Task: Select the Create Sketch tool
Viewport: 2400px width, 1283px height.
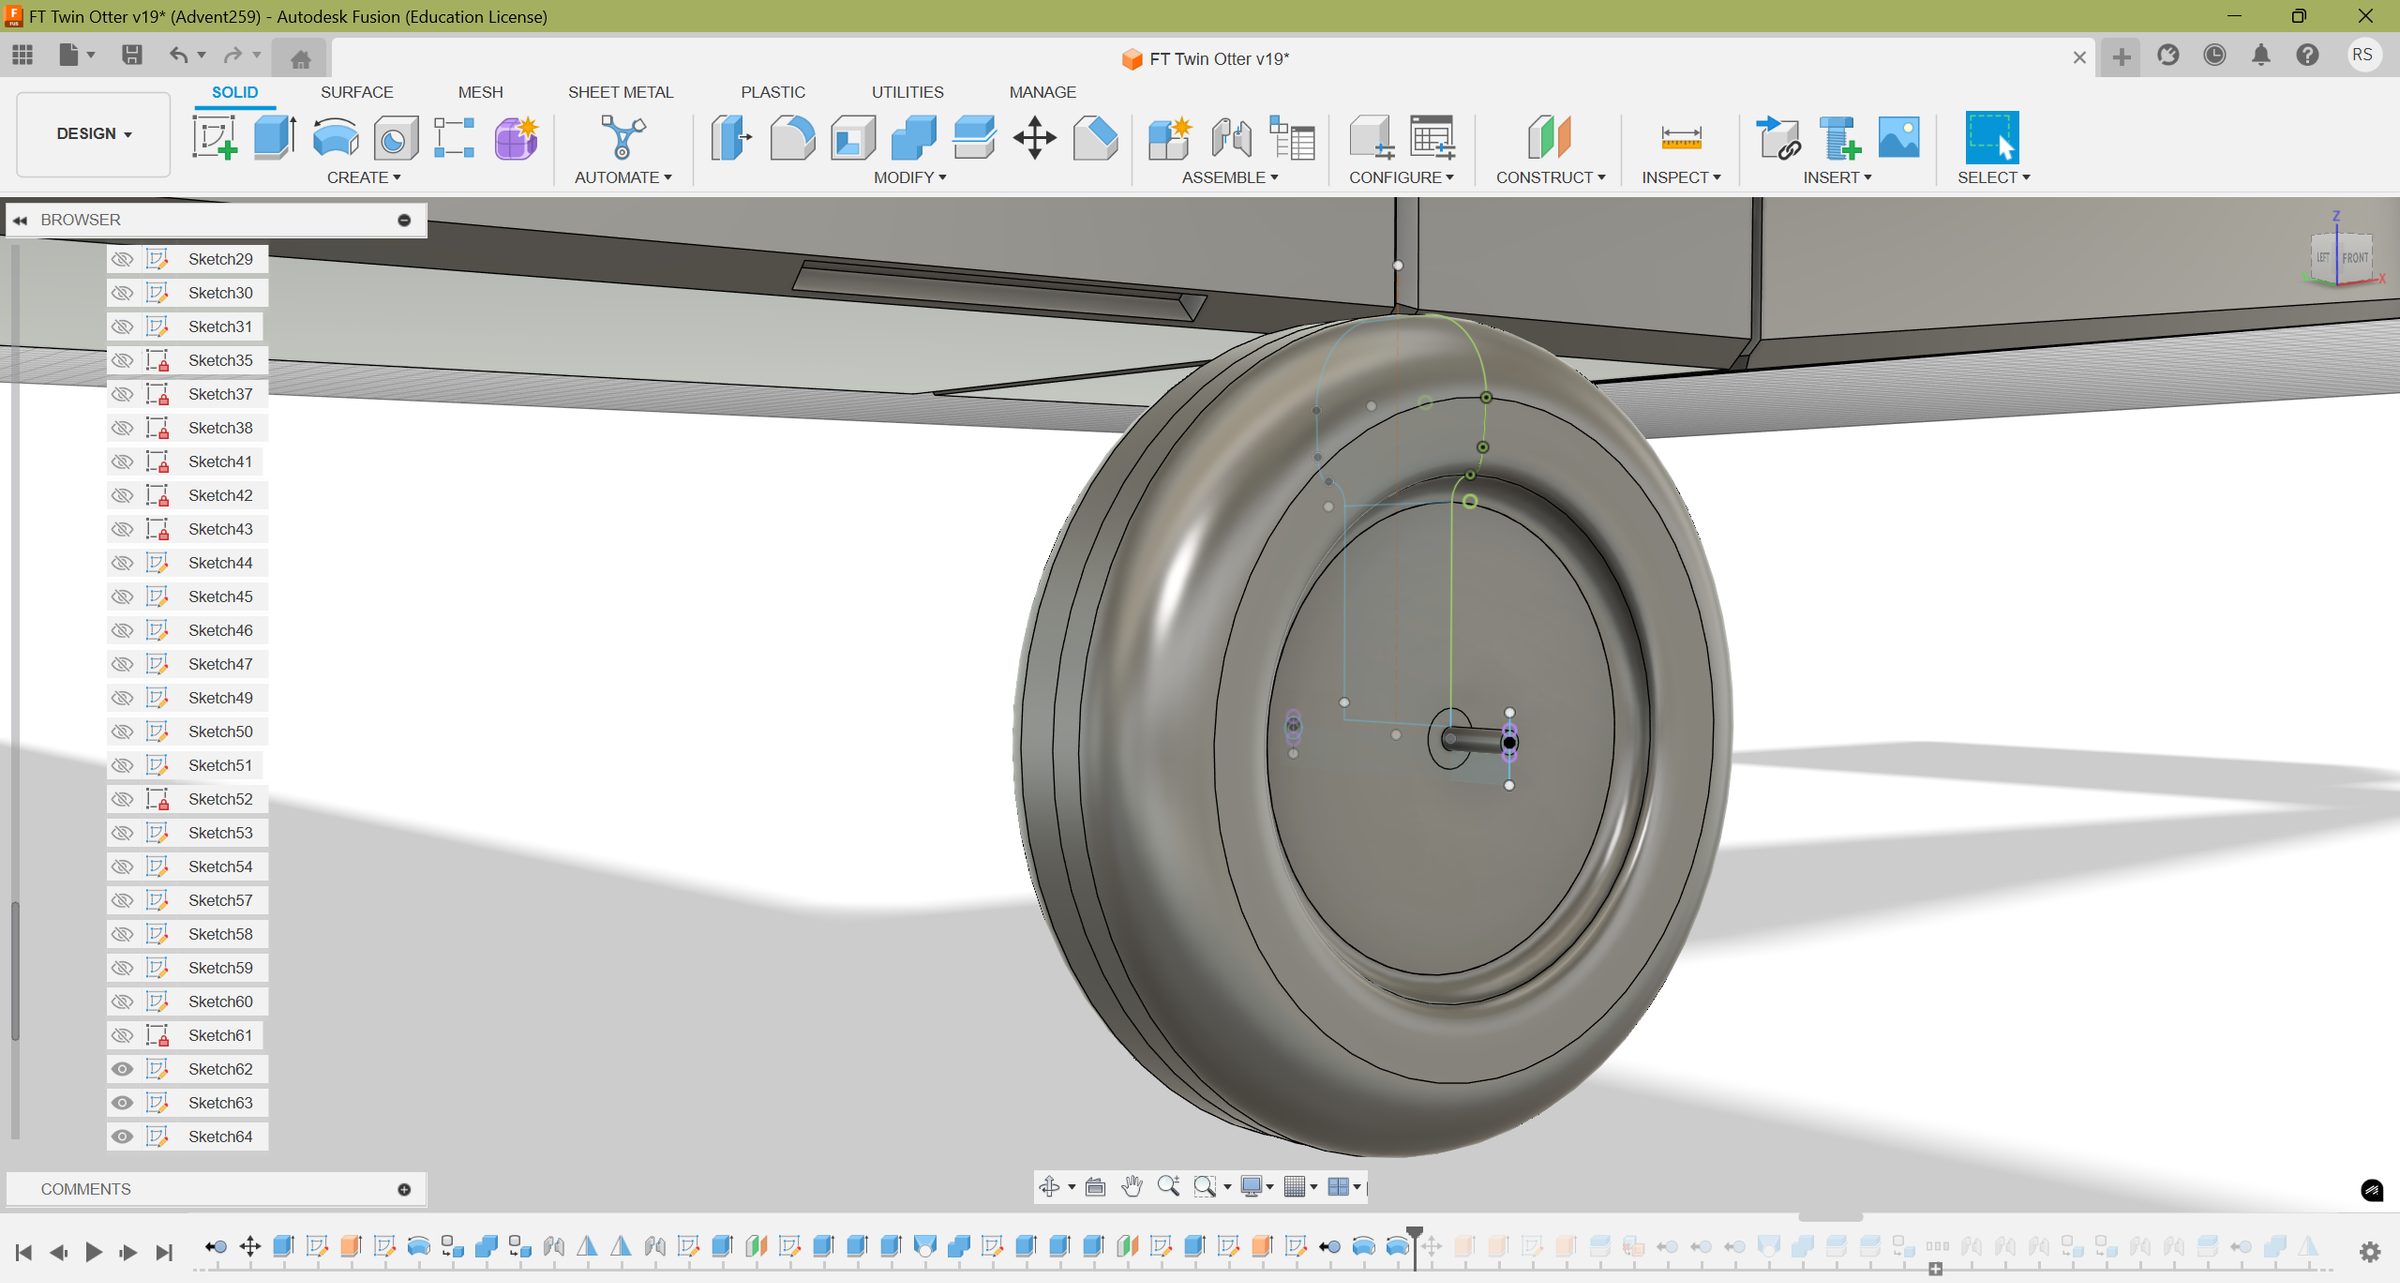Action: [x=214, y=137]
